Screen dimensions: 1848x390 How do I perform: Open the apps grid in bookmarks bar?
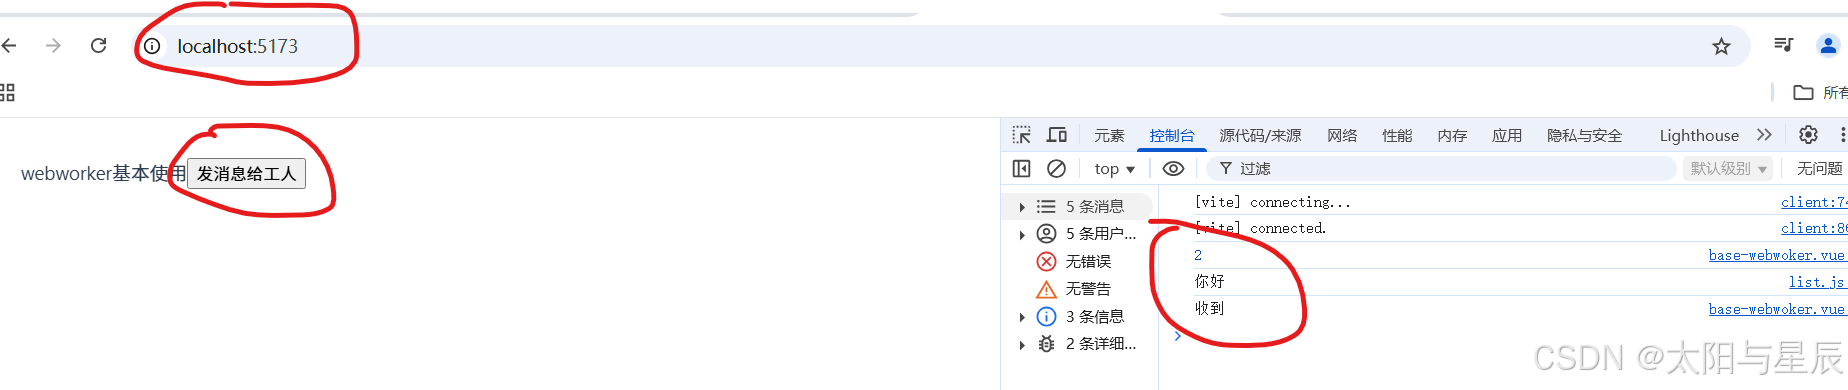[x=7, y=93]
